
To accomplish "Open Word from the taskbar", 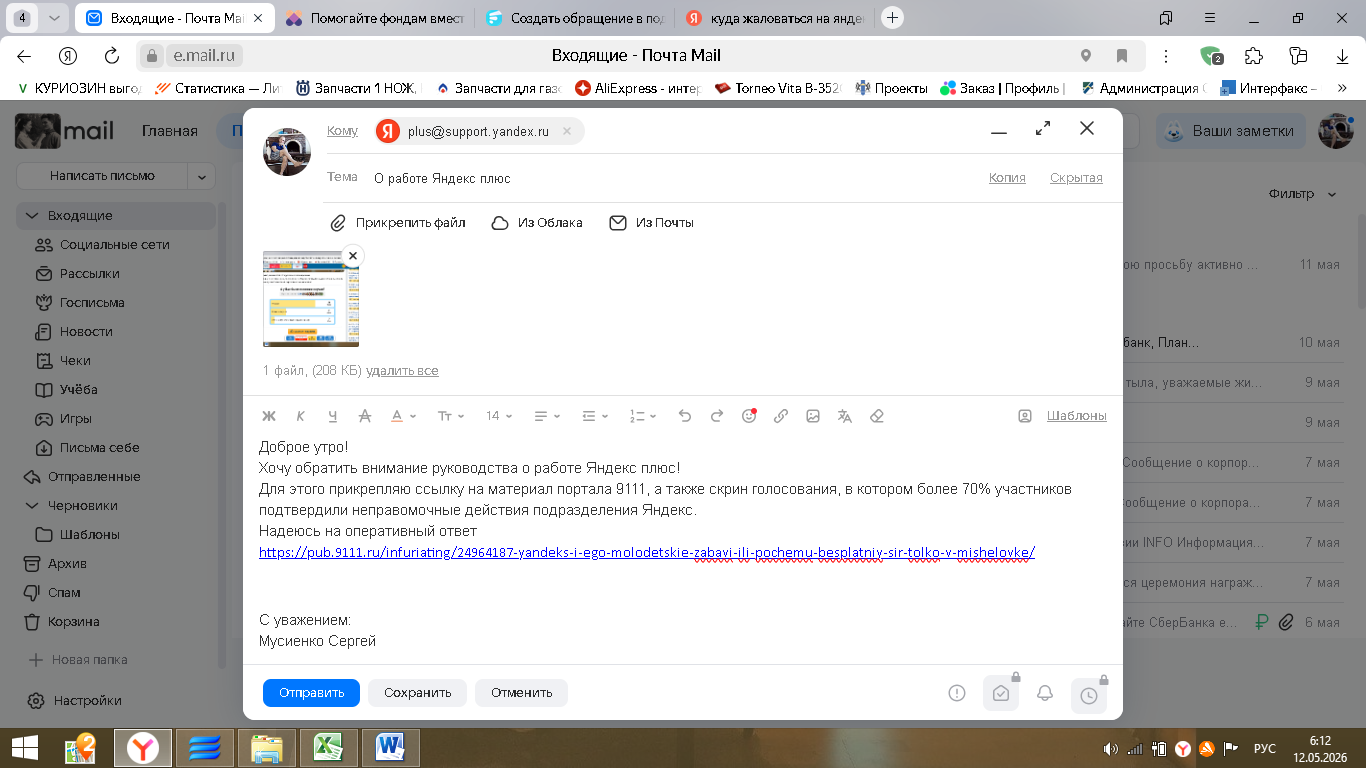I will click(x=391, y=748).
